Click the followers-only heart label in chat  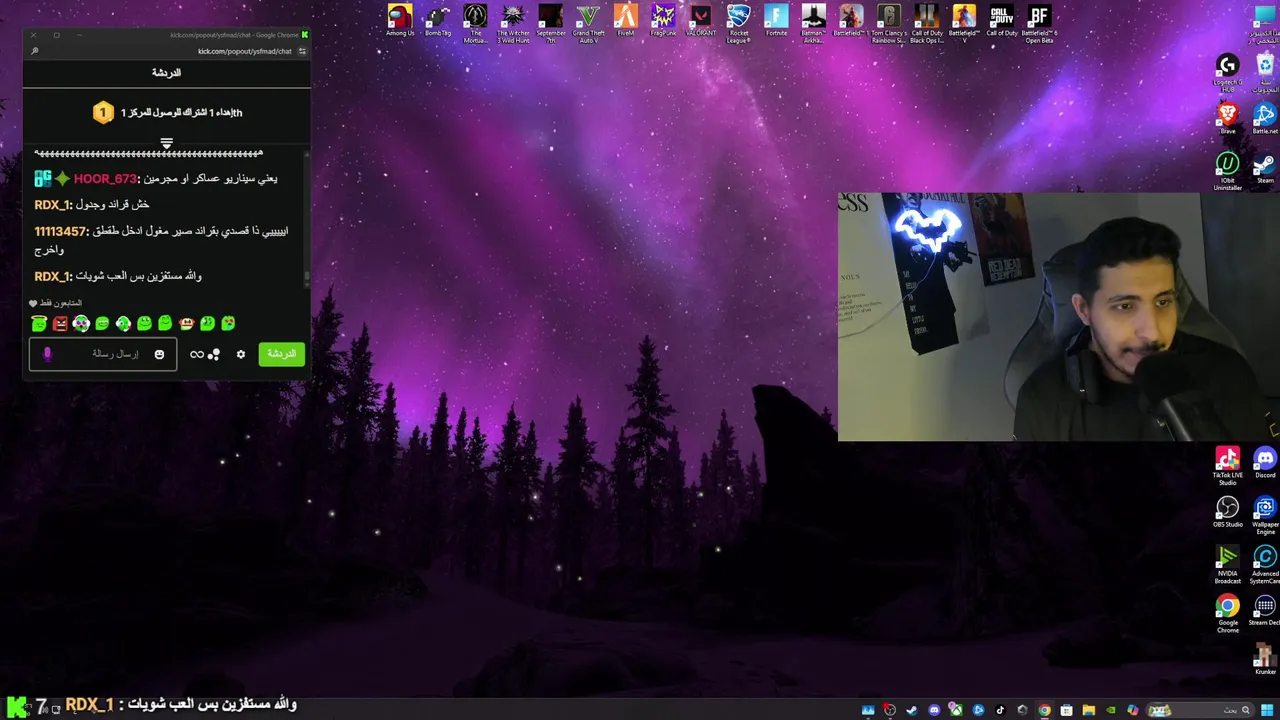coord(55,303)
